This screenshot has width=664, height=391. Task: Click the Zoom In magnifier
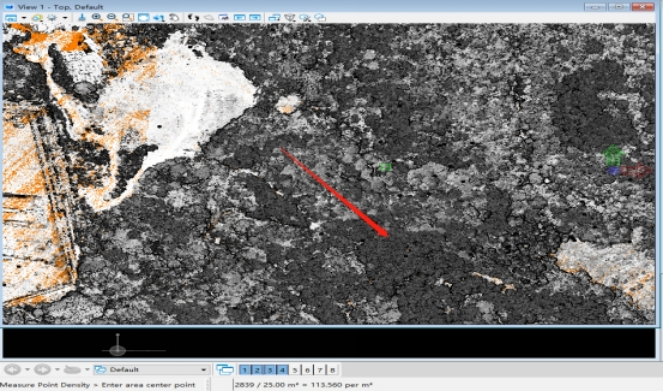[x=97, y=17]
